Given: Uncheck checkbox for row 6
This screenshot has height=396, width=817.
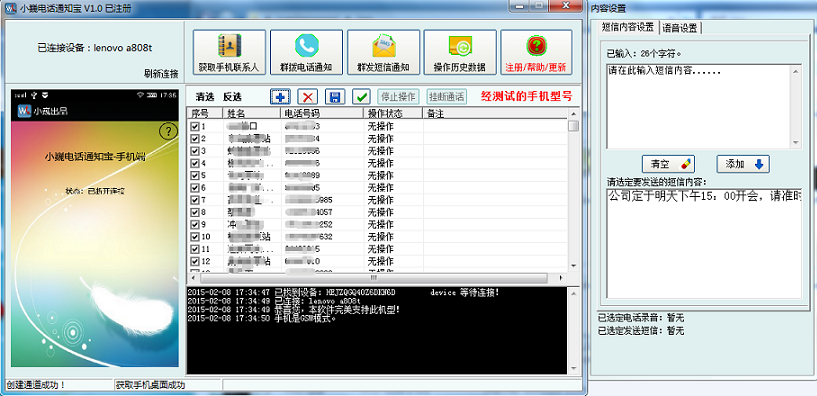Looking at the screenshot, I should [195, 188].
